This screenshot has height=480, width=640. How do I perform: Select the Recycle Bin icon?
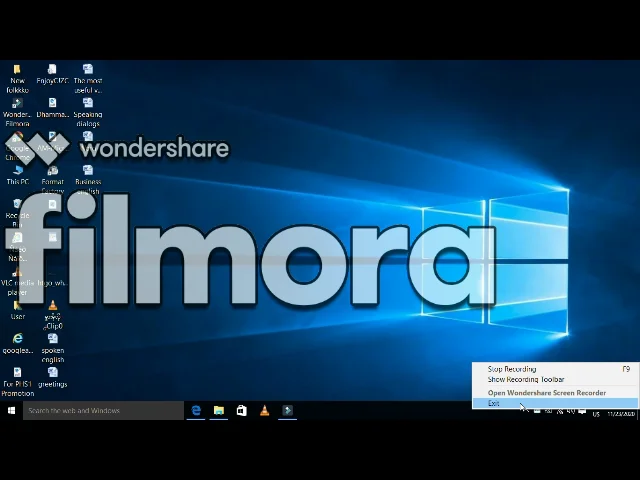pyautogui.click(x=17, y=213)
